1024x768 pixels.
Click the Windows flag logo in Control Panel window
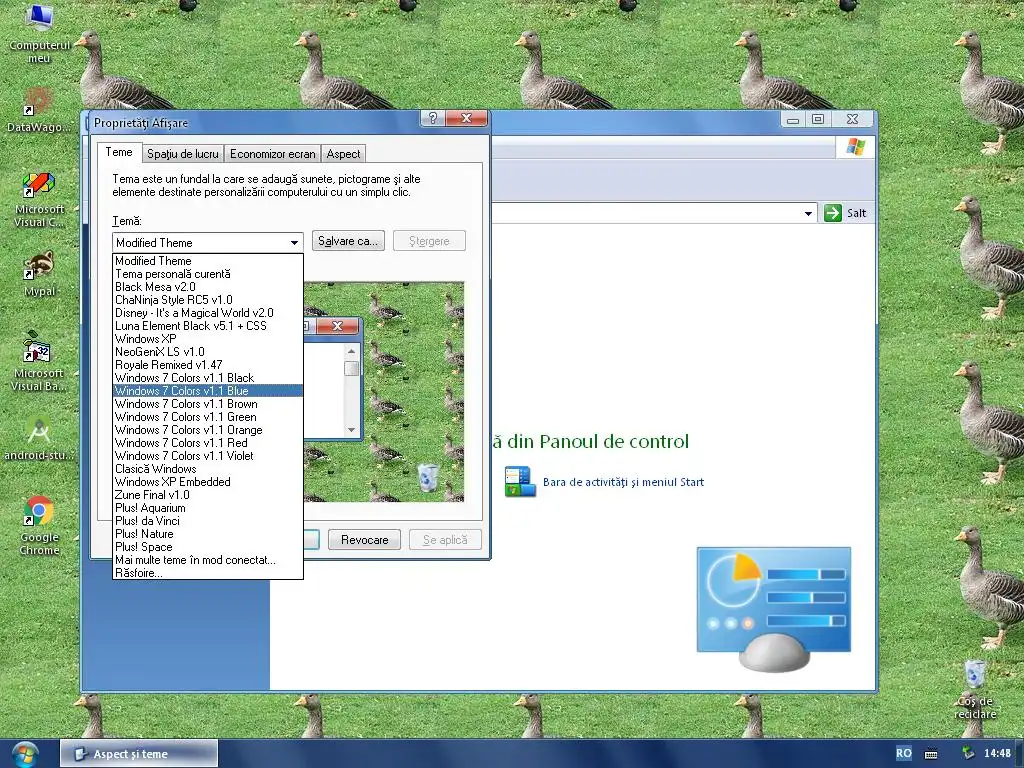(x=856, y=147)
